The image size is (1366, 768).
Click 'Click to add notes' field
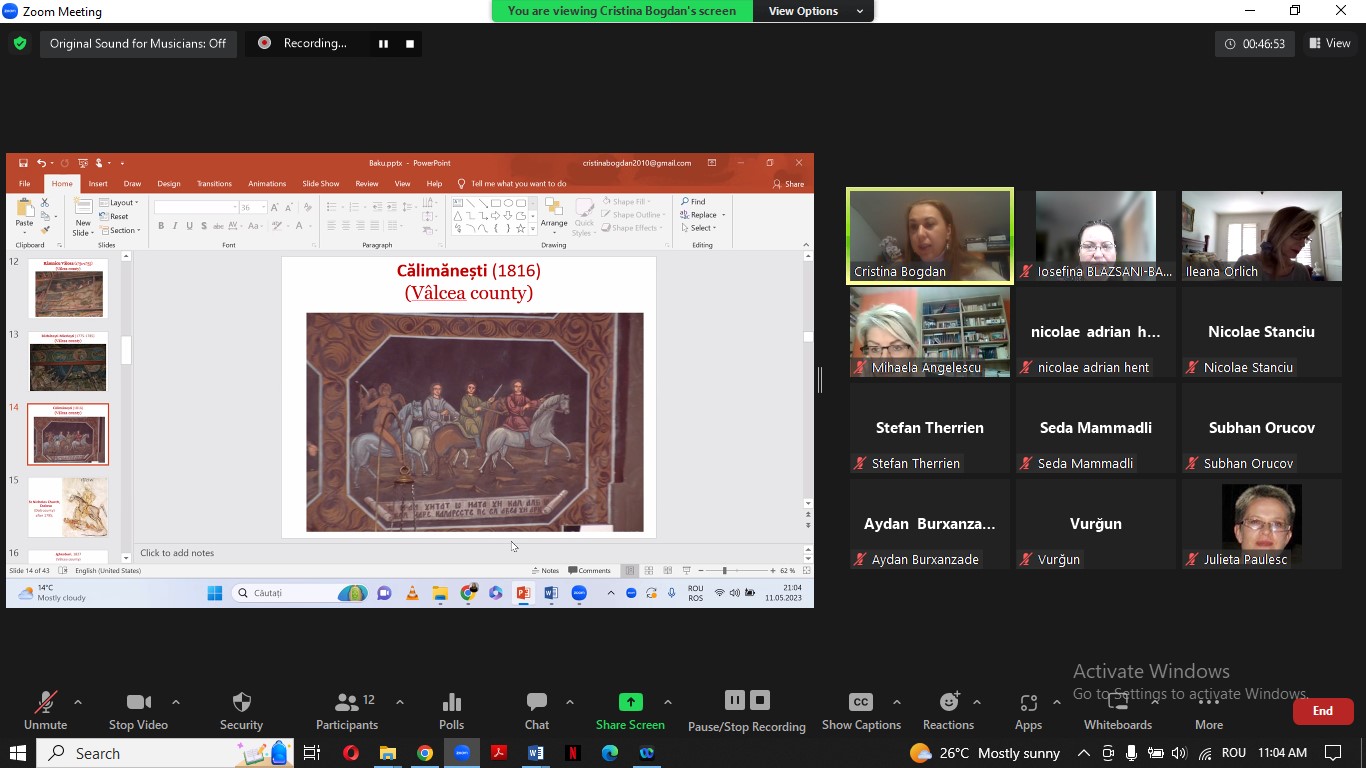(x=177, y=553)
